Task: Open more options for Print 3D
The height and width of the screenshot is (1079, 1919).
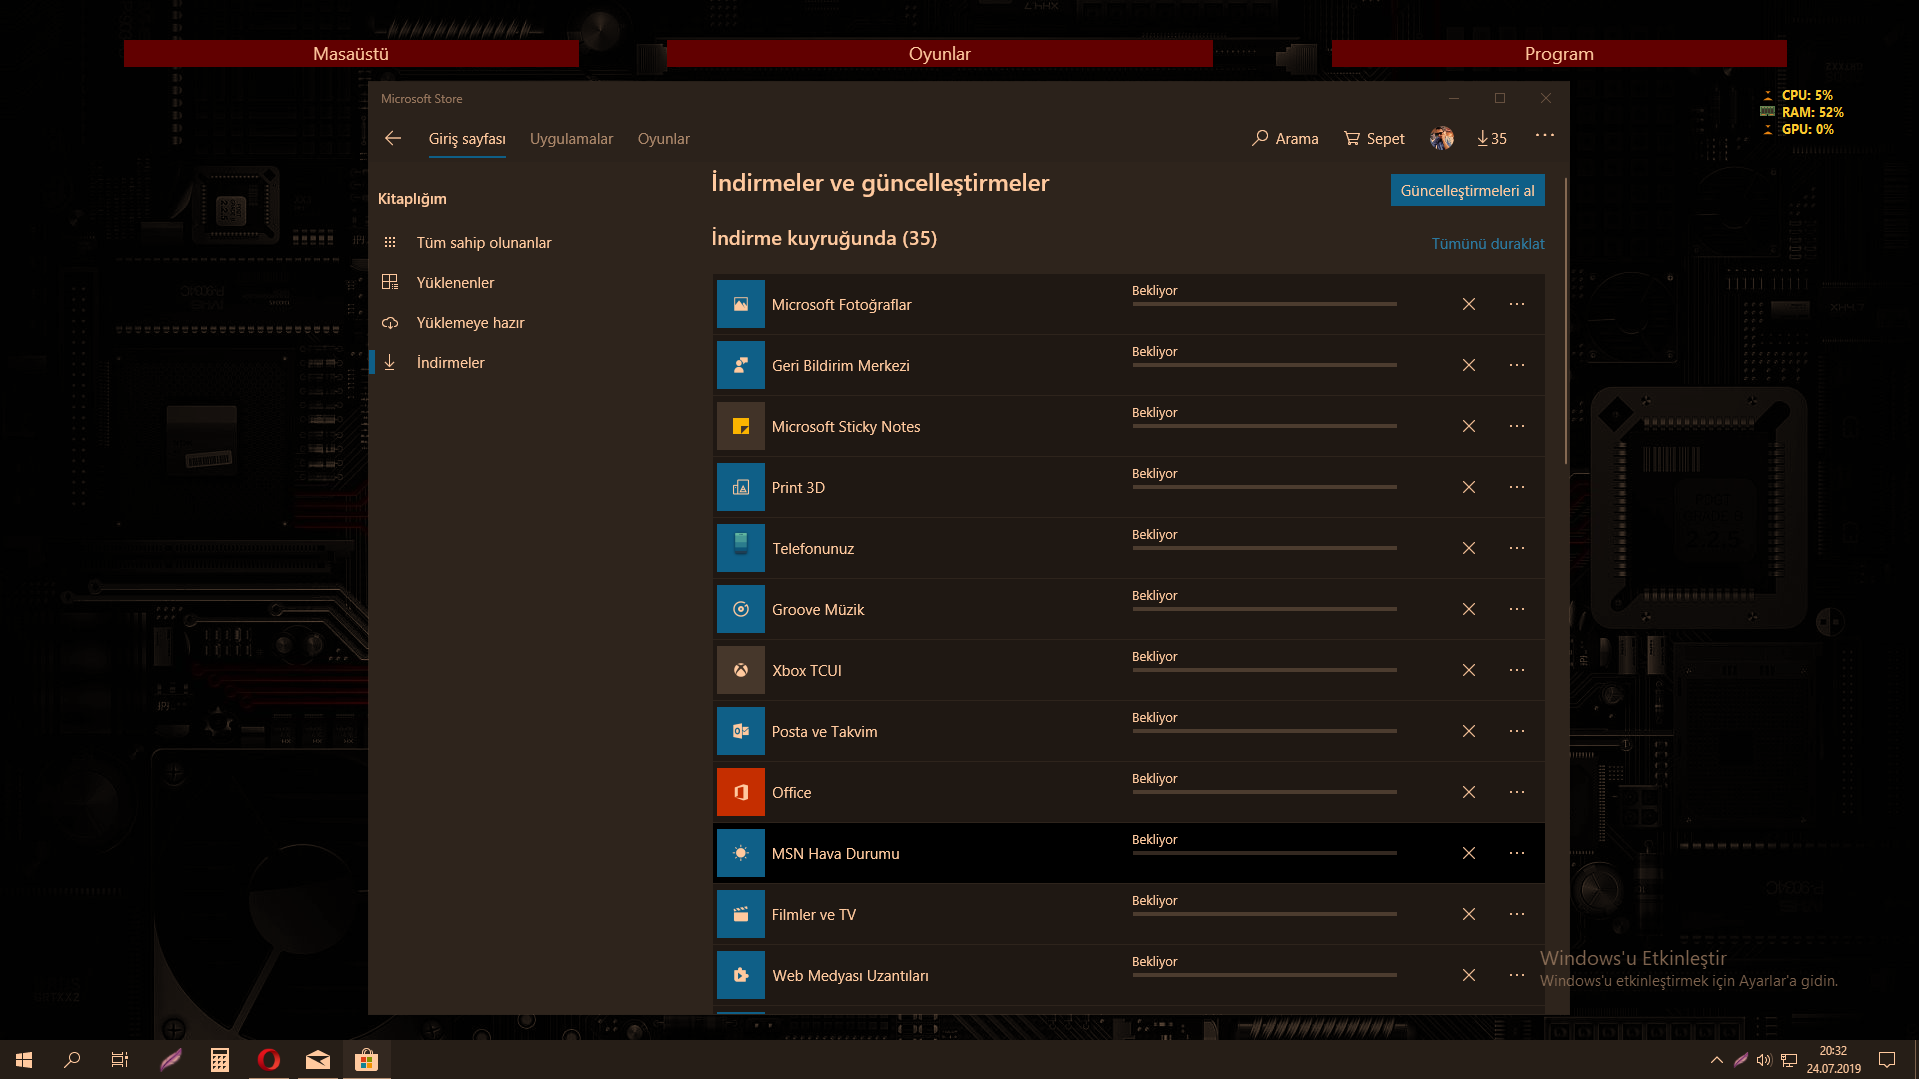Action: tap(1517, 487)
